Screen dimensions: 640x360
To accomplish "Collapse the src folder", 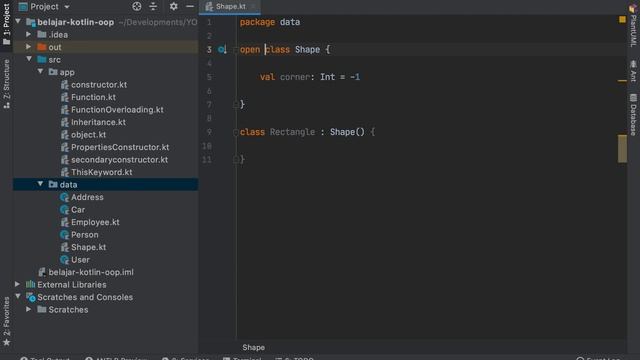I will point(29,59).
